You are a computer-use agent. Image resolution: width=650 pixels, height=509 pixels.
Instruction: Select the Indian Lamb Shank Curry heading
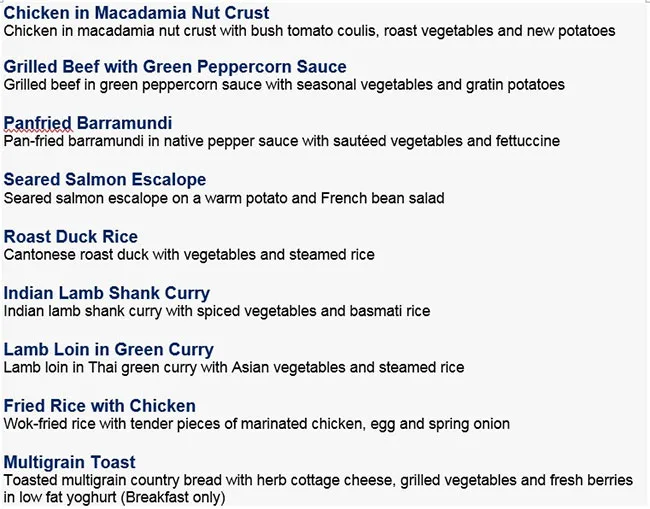(x=107, y=293)
